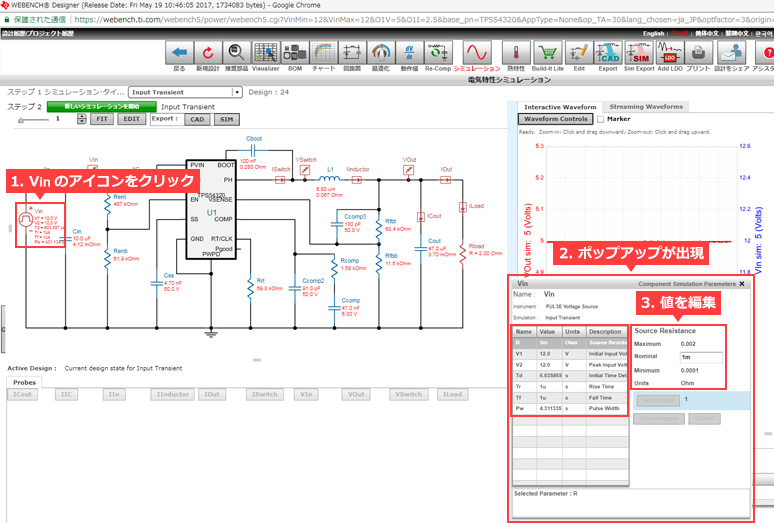This screenshot has width=774, height=523.
Task: Toggle the Marker checkbox
Action: pyautogui.click(x=600, y=119)
